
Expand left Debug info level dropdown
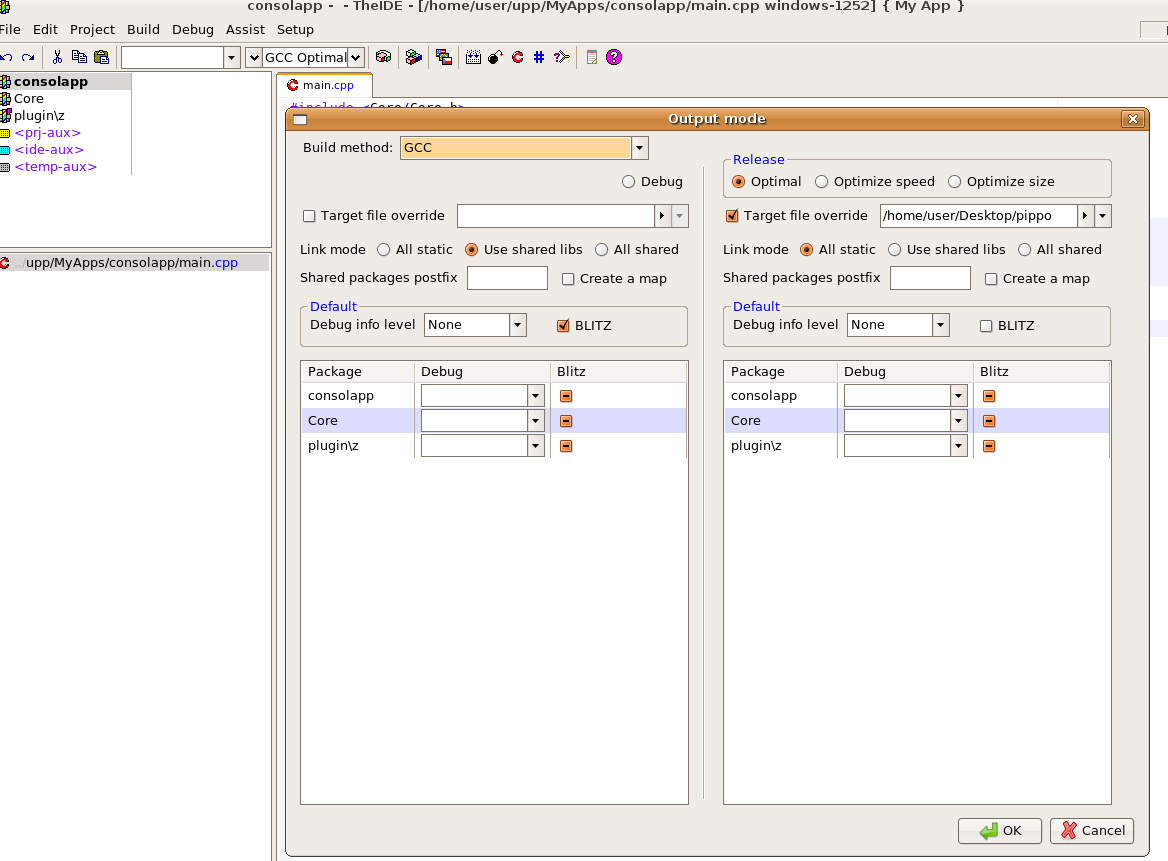(x=517, y=325)
